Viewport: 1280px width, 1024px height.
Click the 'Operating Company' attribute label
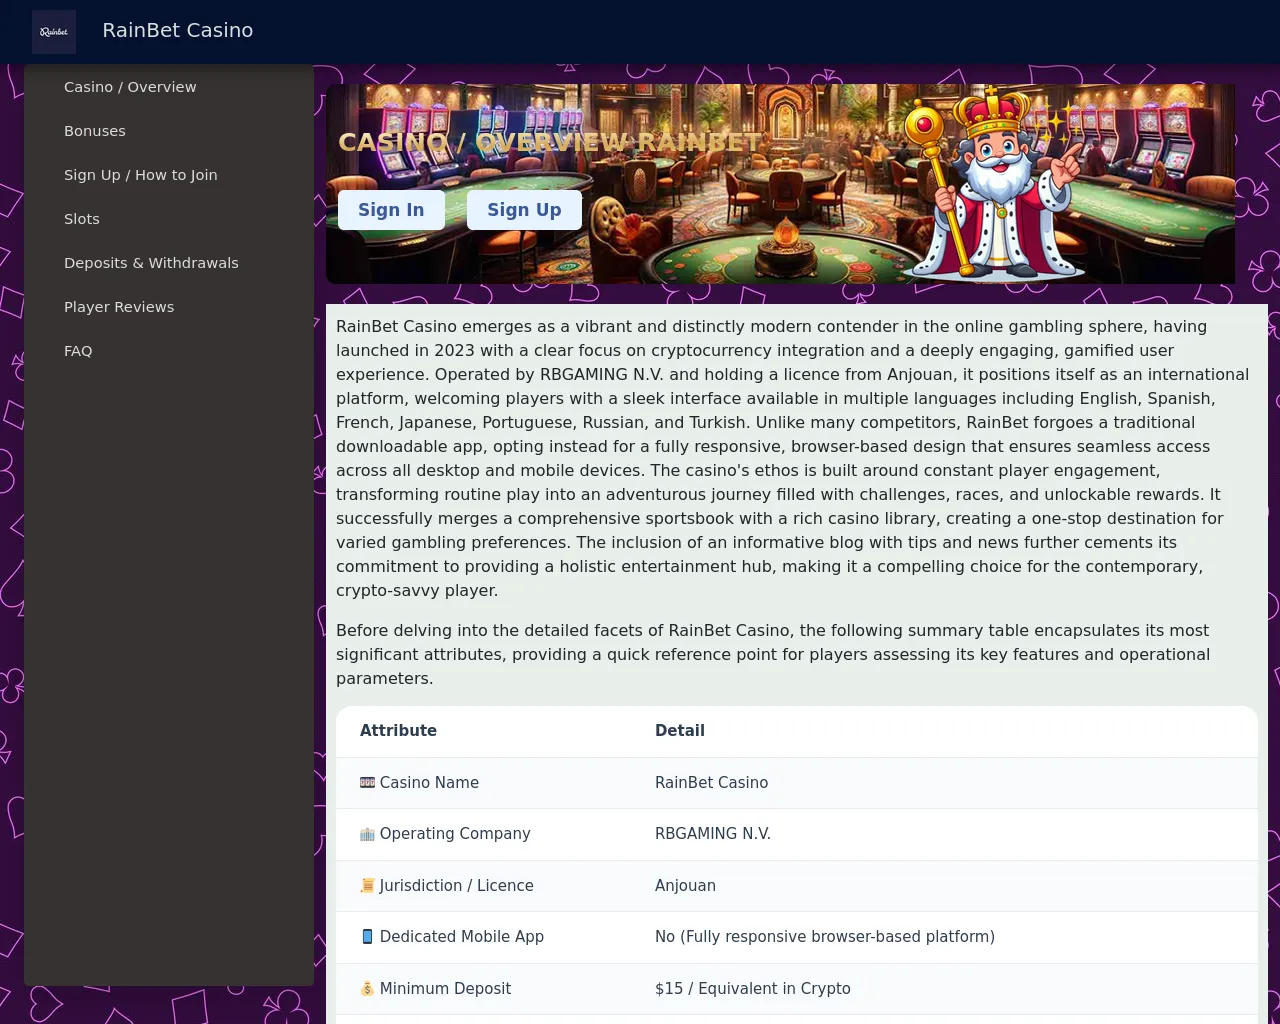click(x=455, y=834)
